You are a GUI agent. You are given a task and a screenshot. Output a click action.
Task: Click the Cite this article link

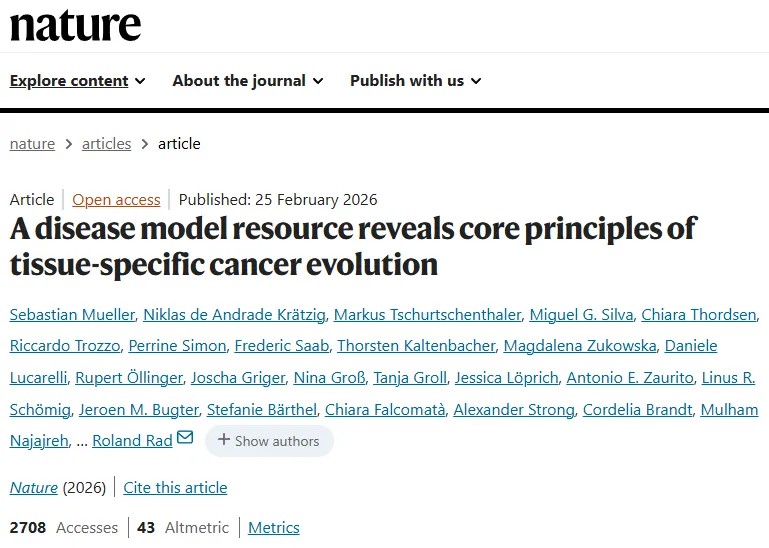click(175, 488)
